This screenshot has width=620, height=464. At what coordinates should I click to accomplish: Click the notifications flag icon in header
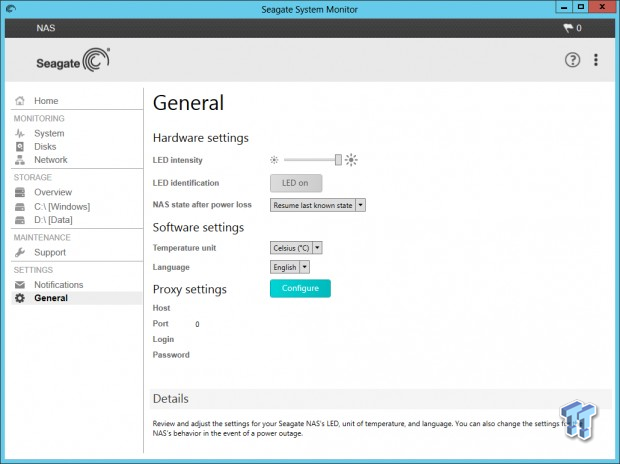[568, 28]
